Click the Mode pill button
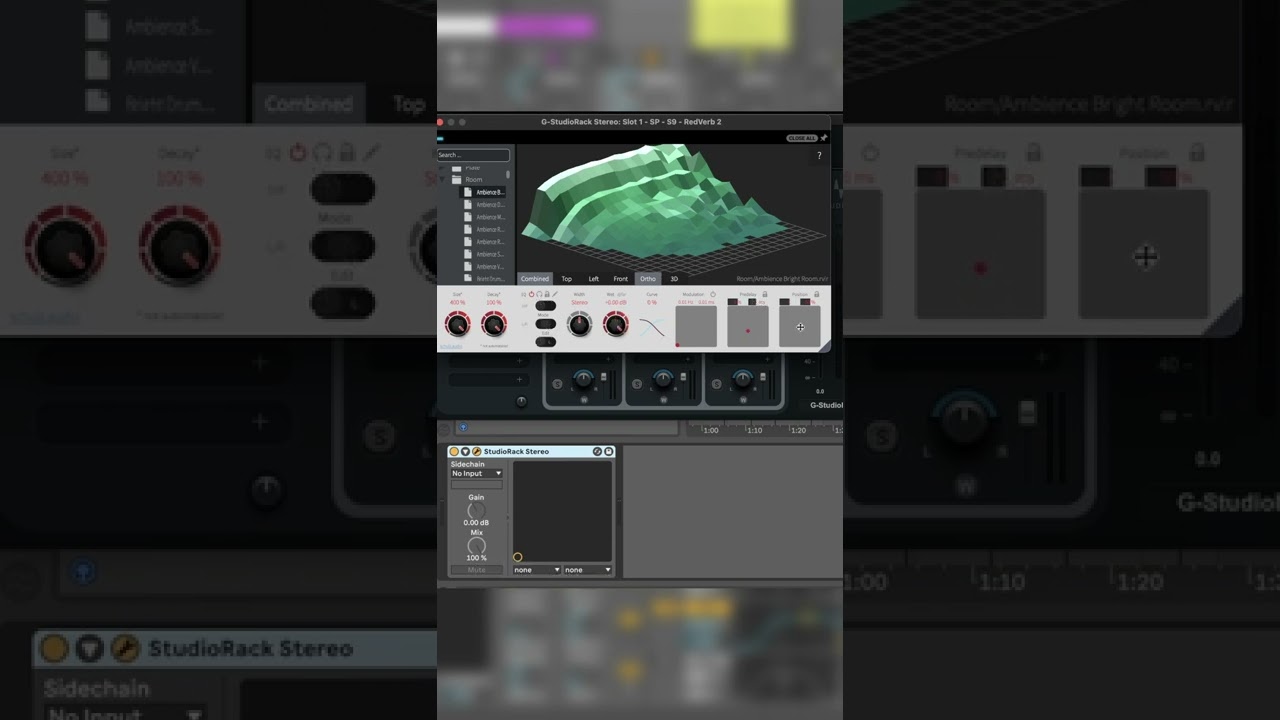Viewport: 1280px width, 720px height. (546, 324)
